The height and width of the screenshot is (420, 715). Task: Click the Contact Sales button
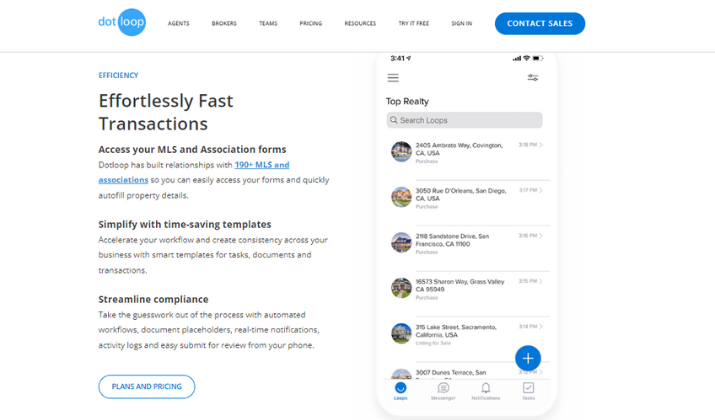(x=540, y=23)
